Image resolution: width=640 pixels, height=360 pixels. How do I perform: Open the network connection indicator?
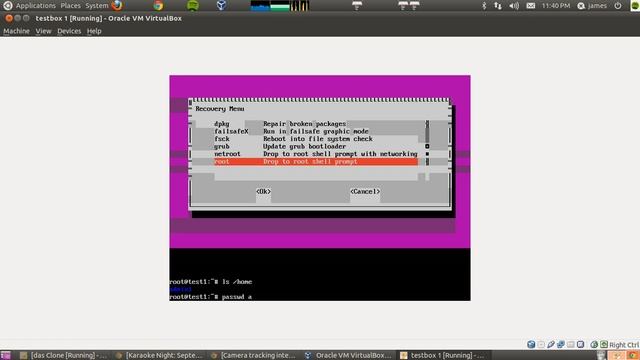(498, 6)
